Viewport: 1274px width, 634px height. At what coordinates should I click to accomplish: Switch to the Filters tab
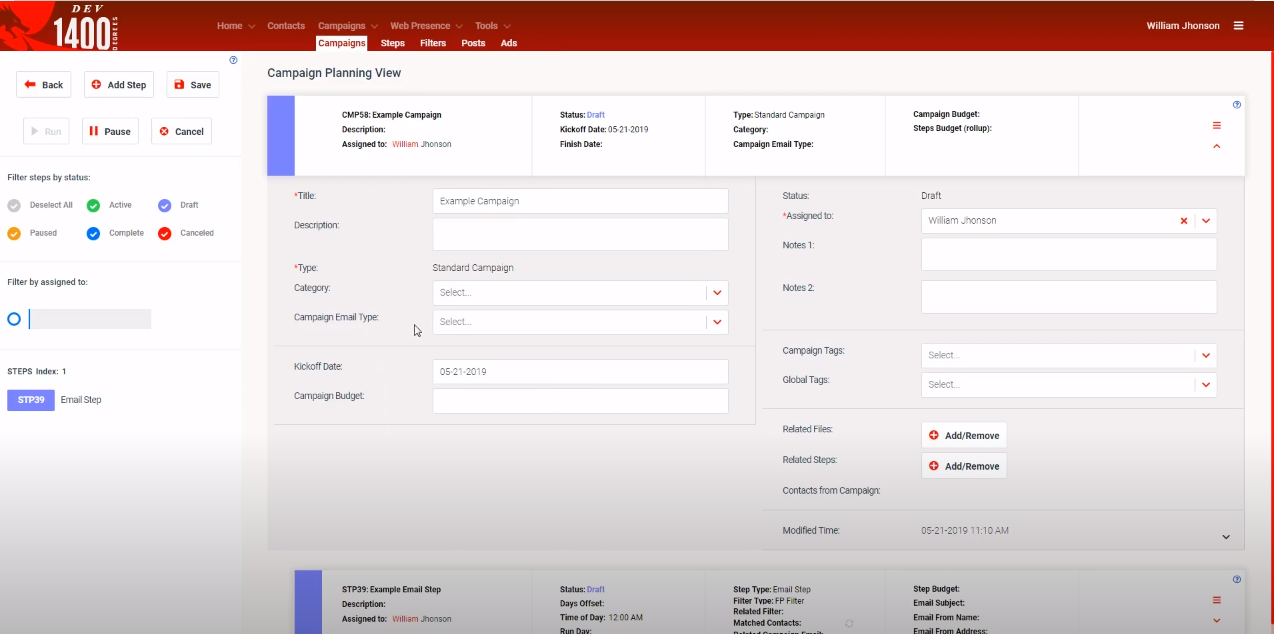pos(433,43)
